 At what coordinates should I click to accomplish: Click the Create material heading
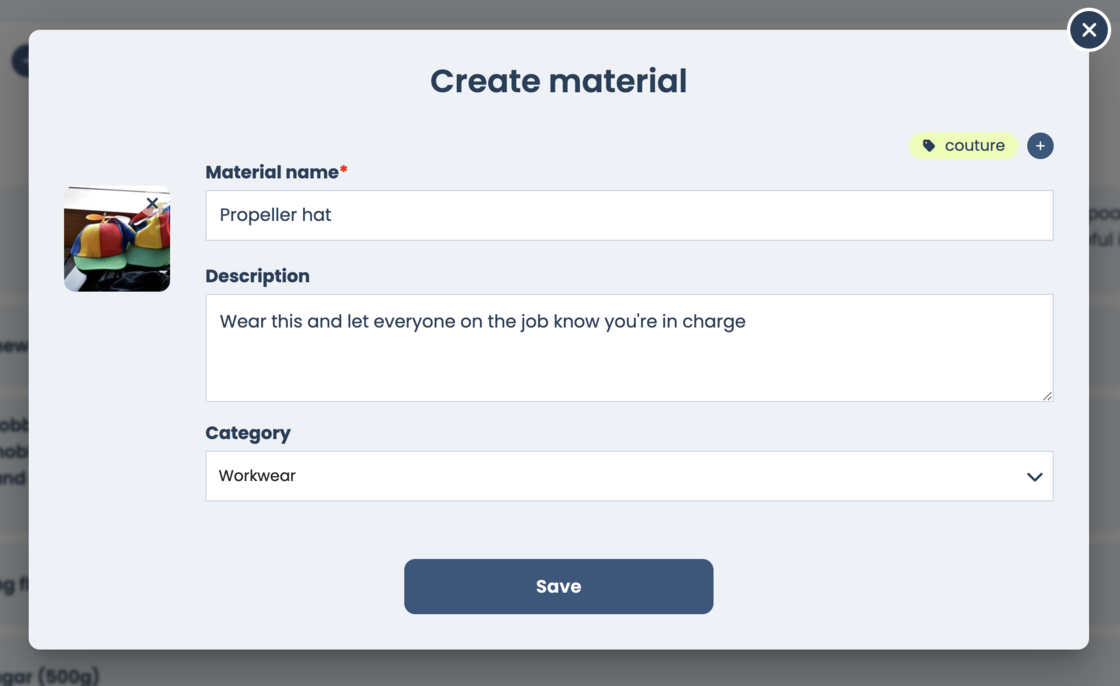click(558, 81)
